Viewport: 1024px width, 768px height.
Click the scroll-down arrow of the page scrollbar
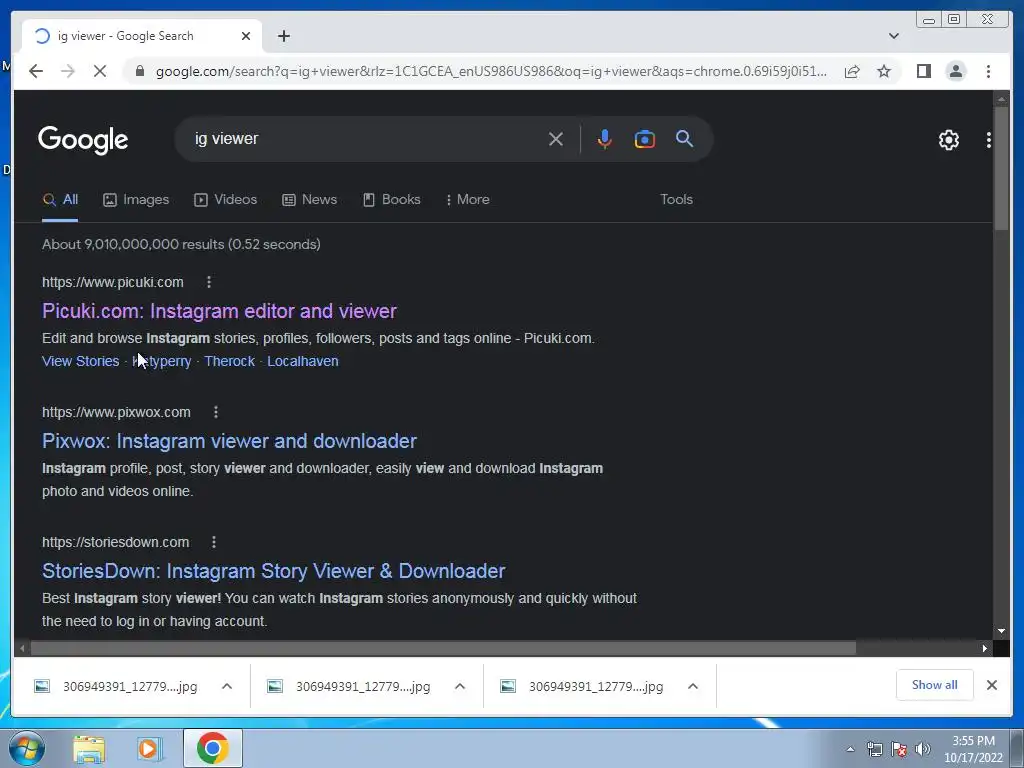pyautogui.click(x=1001, y=631)
